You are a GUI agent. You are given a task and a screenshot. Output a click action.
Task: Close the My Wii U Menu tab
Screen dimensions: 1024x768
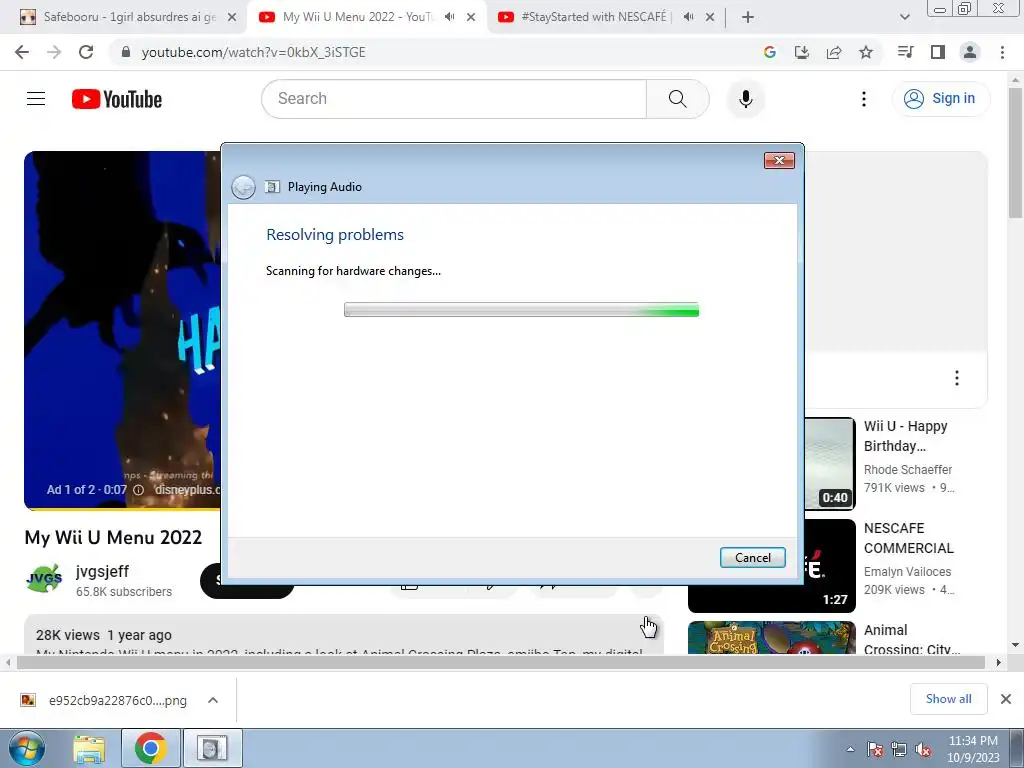coord(471,17)
